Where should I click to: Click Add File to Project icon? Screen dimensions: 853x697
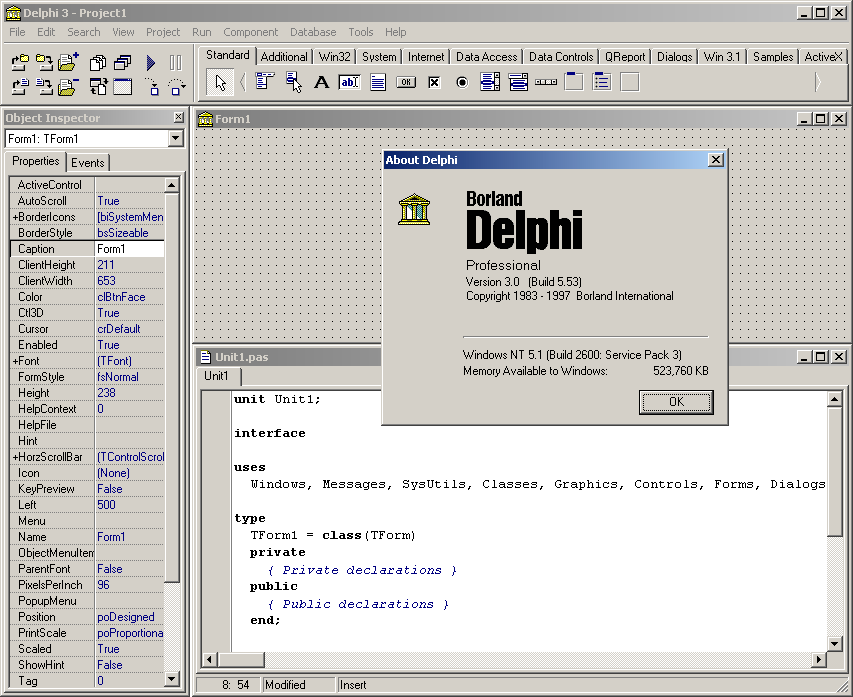pyautogui.click(x=68, y=63)
